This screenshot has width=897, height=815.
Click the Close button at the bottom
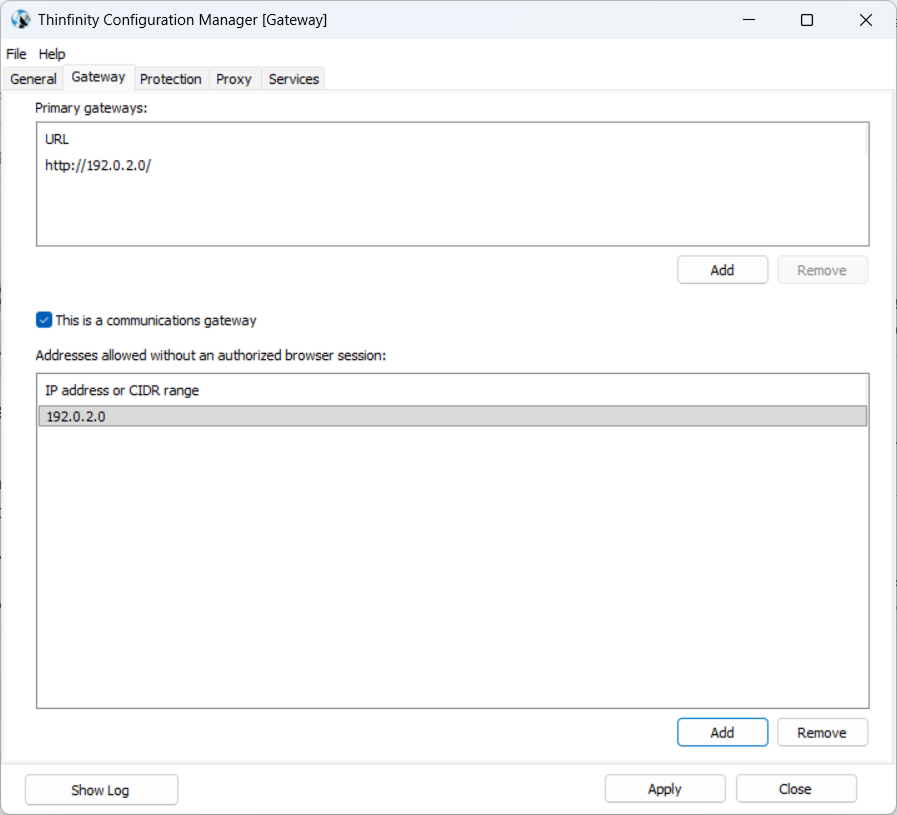point(796,789)
